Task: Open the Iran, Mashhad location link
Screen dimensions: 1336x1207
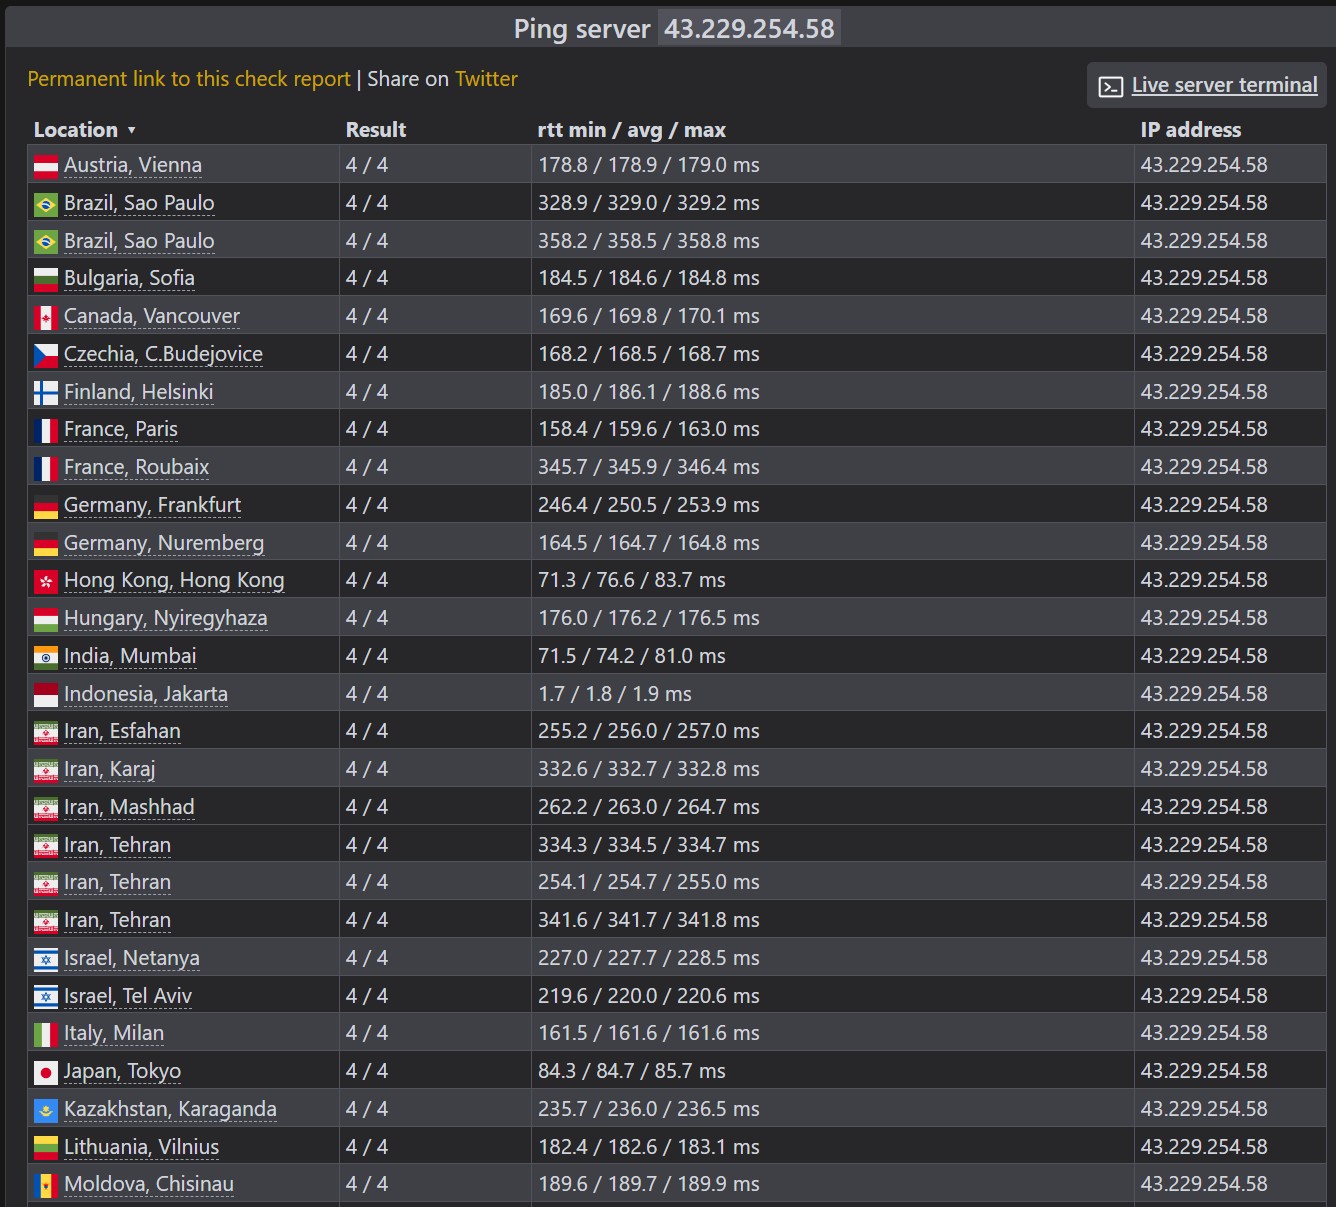Action: click(x=129, y=807)
